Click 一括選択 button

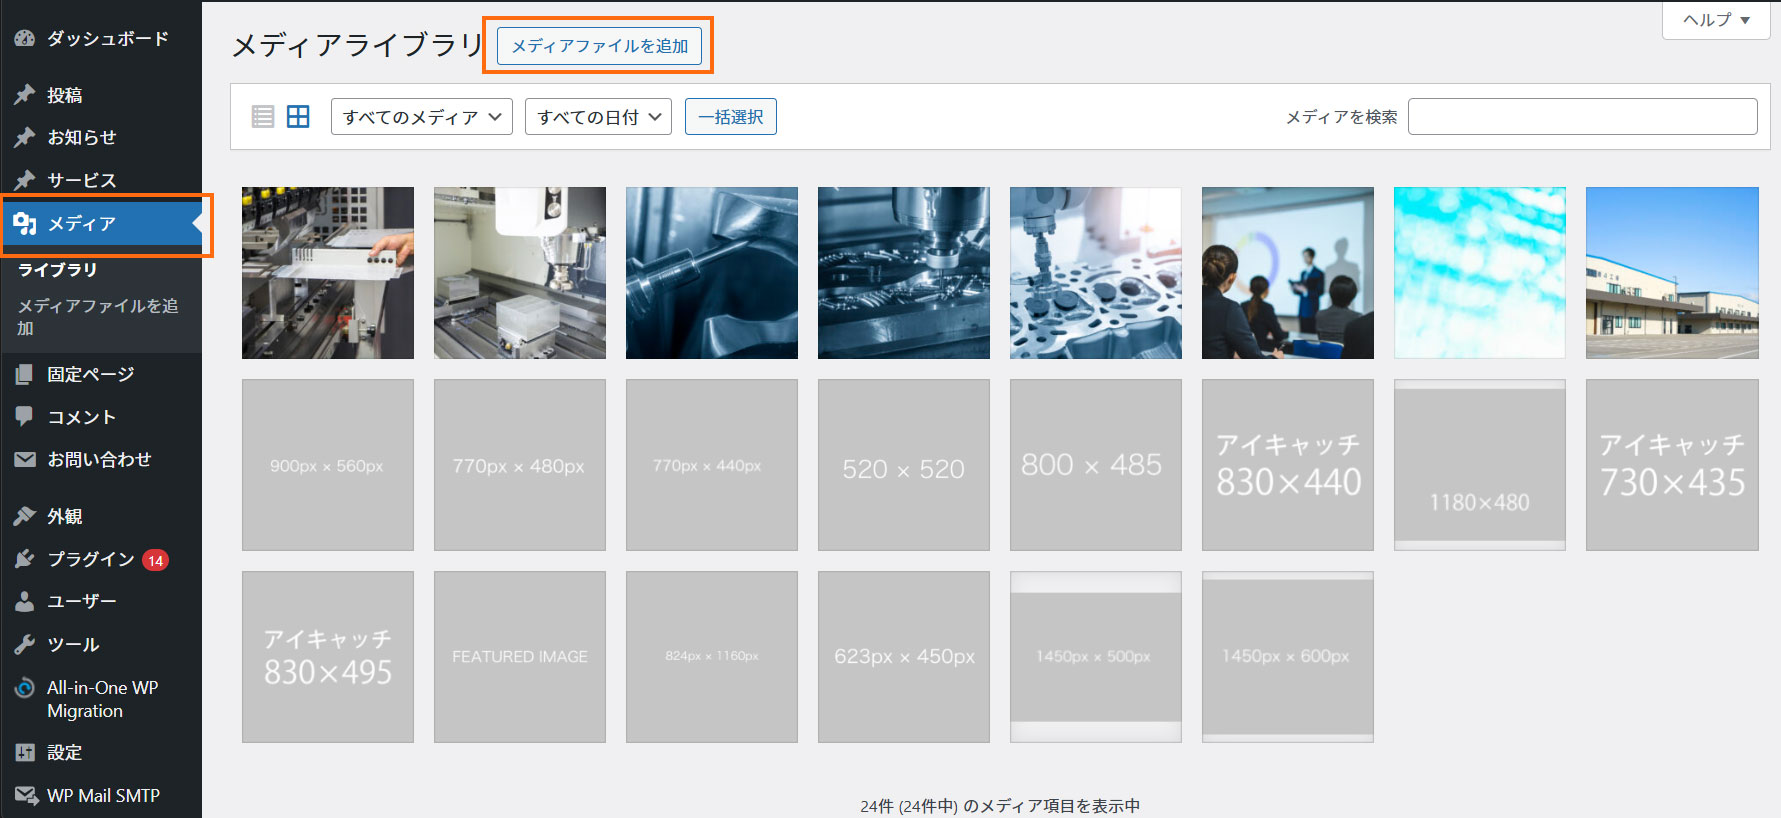(731, 117)
